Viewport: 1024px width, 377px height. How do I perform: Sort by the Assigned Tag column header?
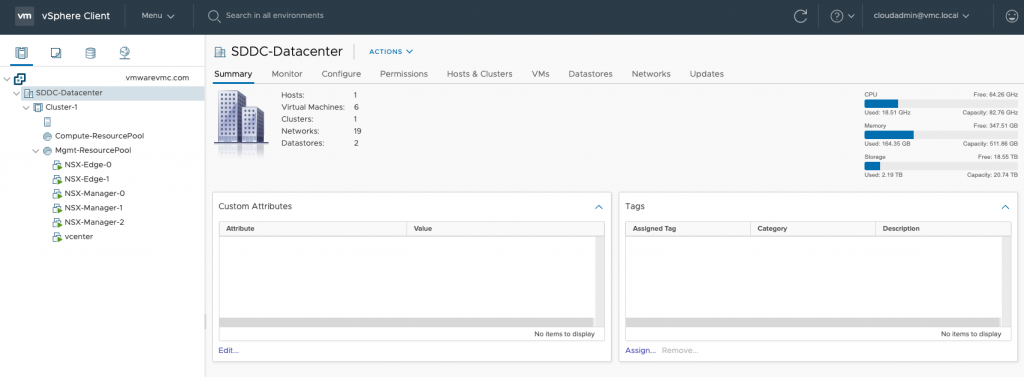point(688,229)
